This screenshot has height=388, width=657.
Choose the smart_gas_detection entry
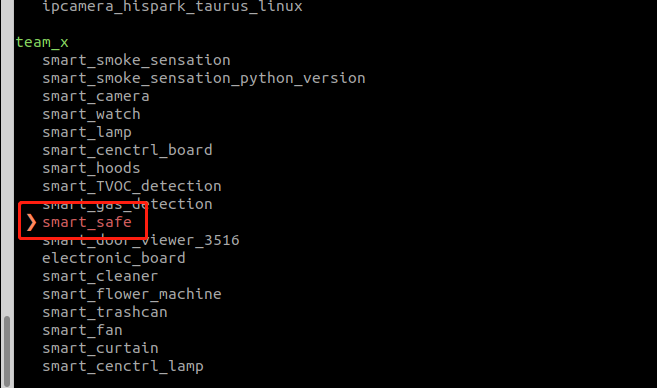pyautogui.click(x=127, y=204)
